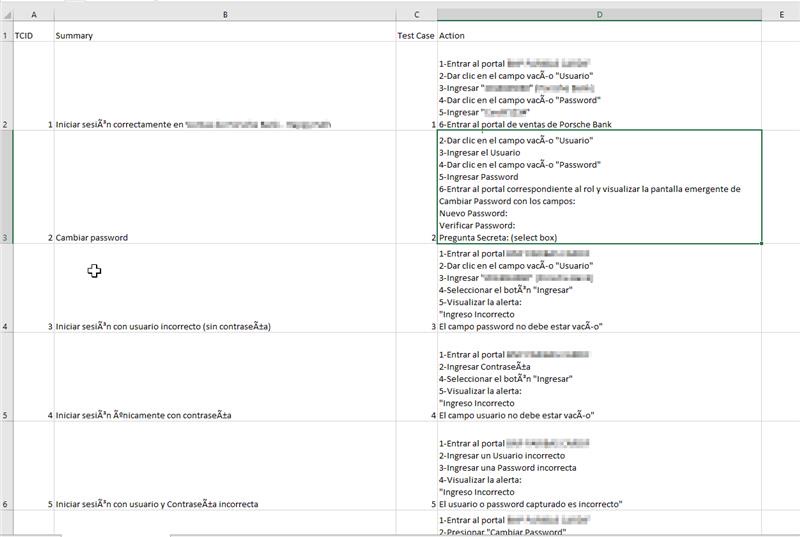Image resolution: width=800 pixels, height=537 pixels.
Task: Click the Select All corner triangle
Action: (7, 15)
